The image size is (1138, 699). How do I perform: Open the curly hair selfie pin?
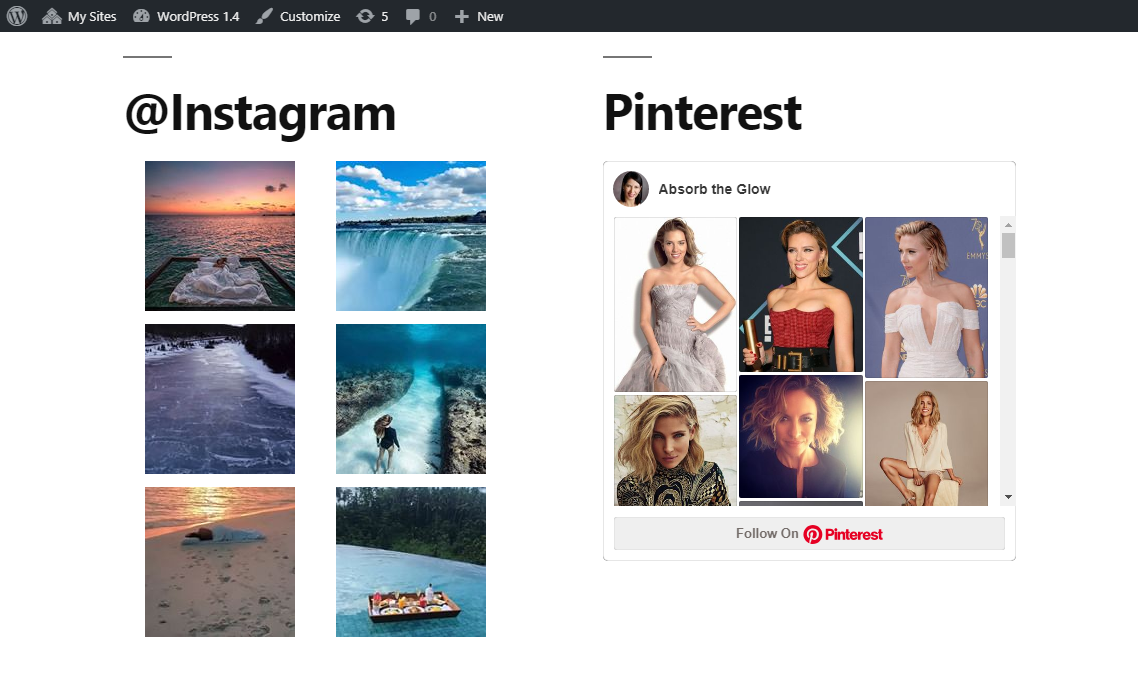pyautogui.click(x=801, y=436)
